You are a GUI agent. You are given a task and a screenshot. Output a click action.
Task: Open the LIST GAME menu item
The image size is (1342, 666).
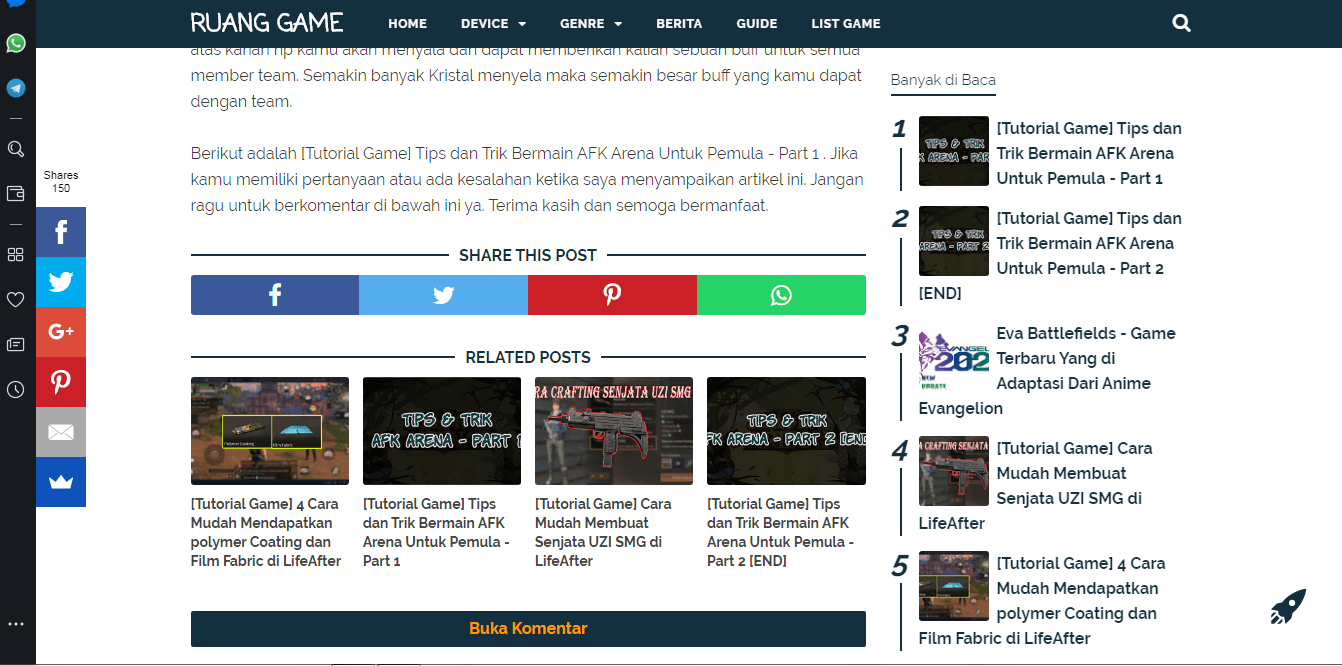click(846, 23)
